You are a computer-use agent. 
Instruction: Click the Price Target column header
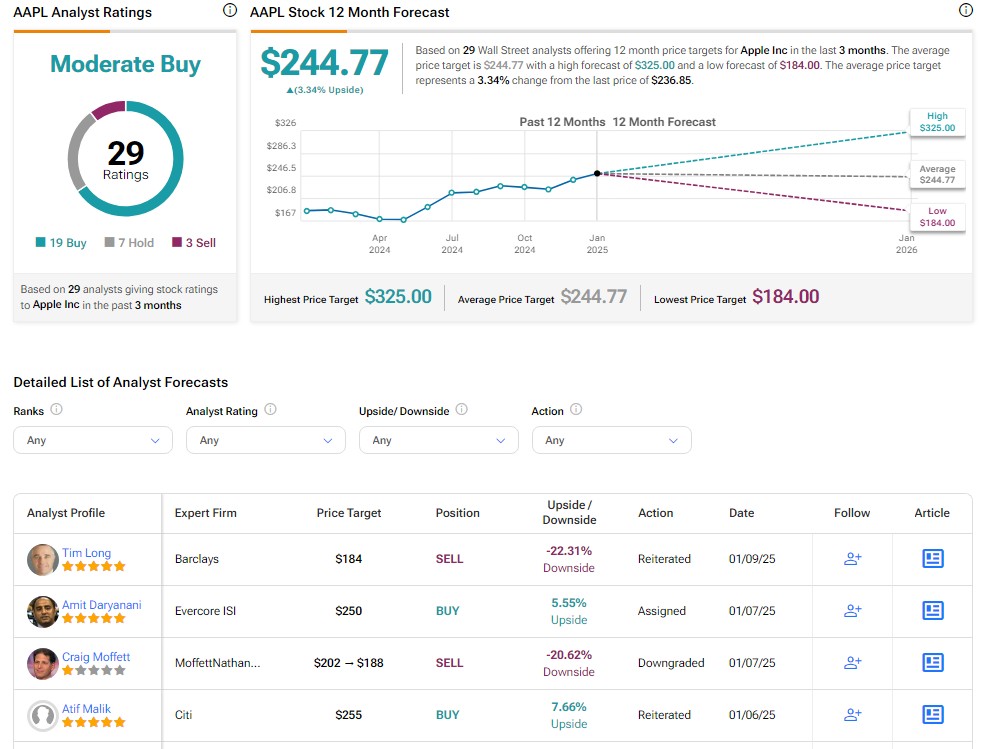(x=349, y=513)
